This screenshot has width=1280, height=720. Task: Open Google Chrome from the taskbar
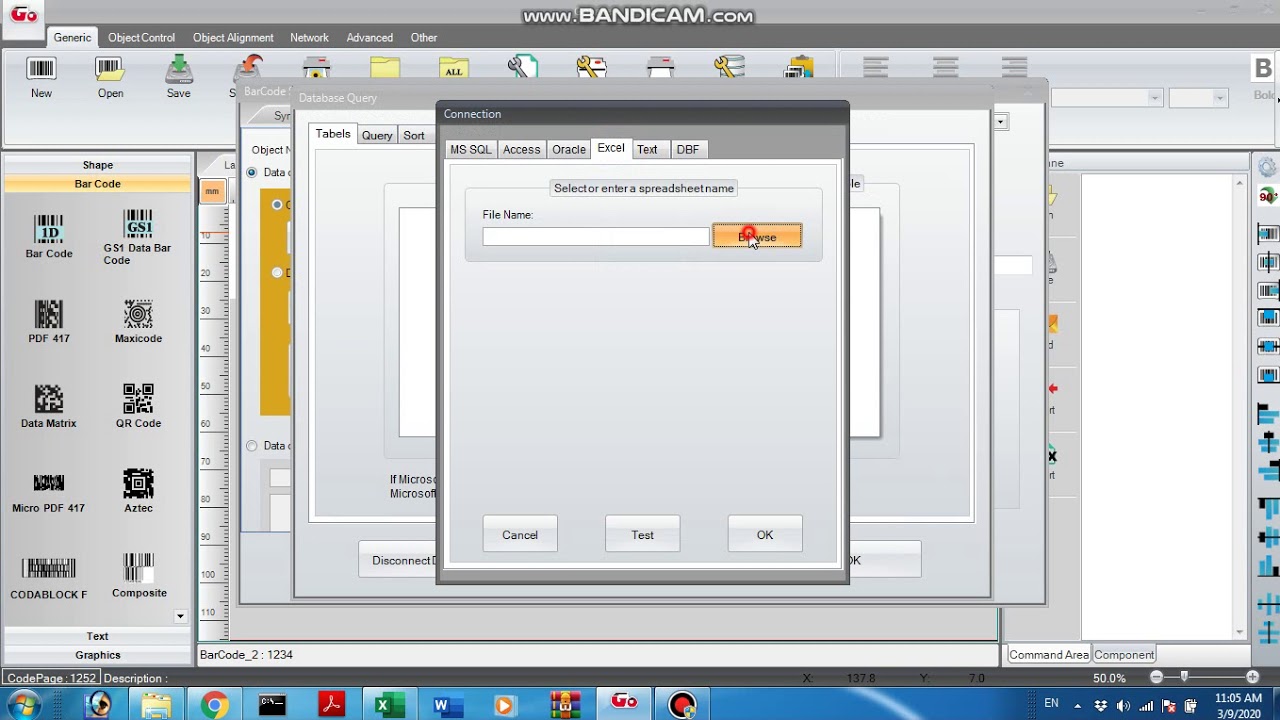pos(213,705)
